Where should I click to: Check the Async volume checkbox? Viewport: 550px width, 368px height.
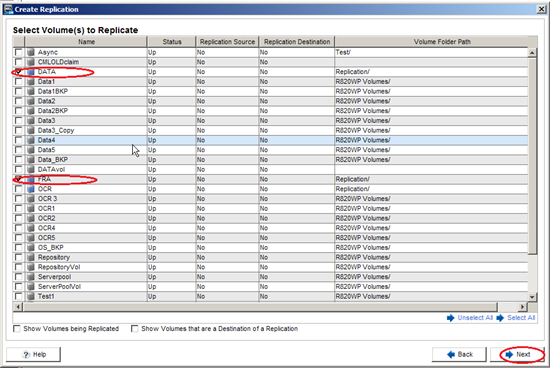18,52
